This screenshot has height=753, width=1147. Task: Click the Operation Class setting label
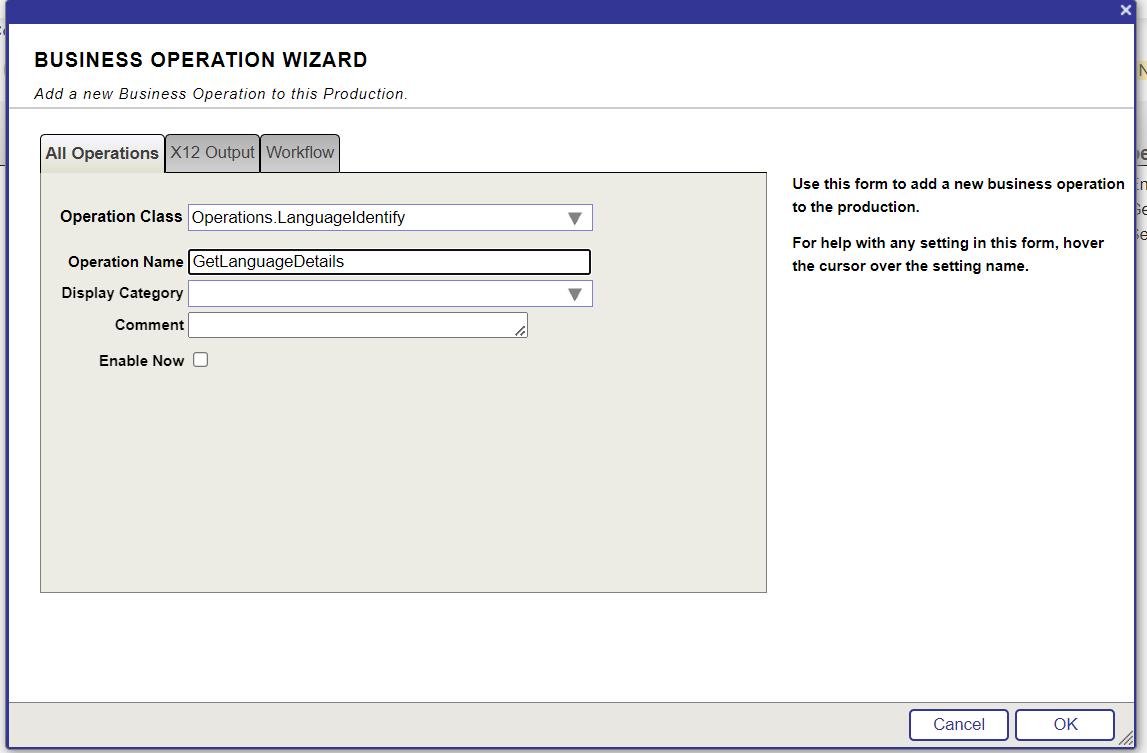pos(121,217)
